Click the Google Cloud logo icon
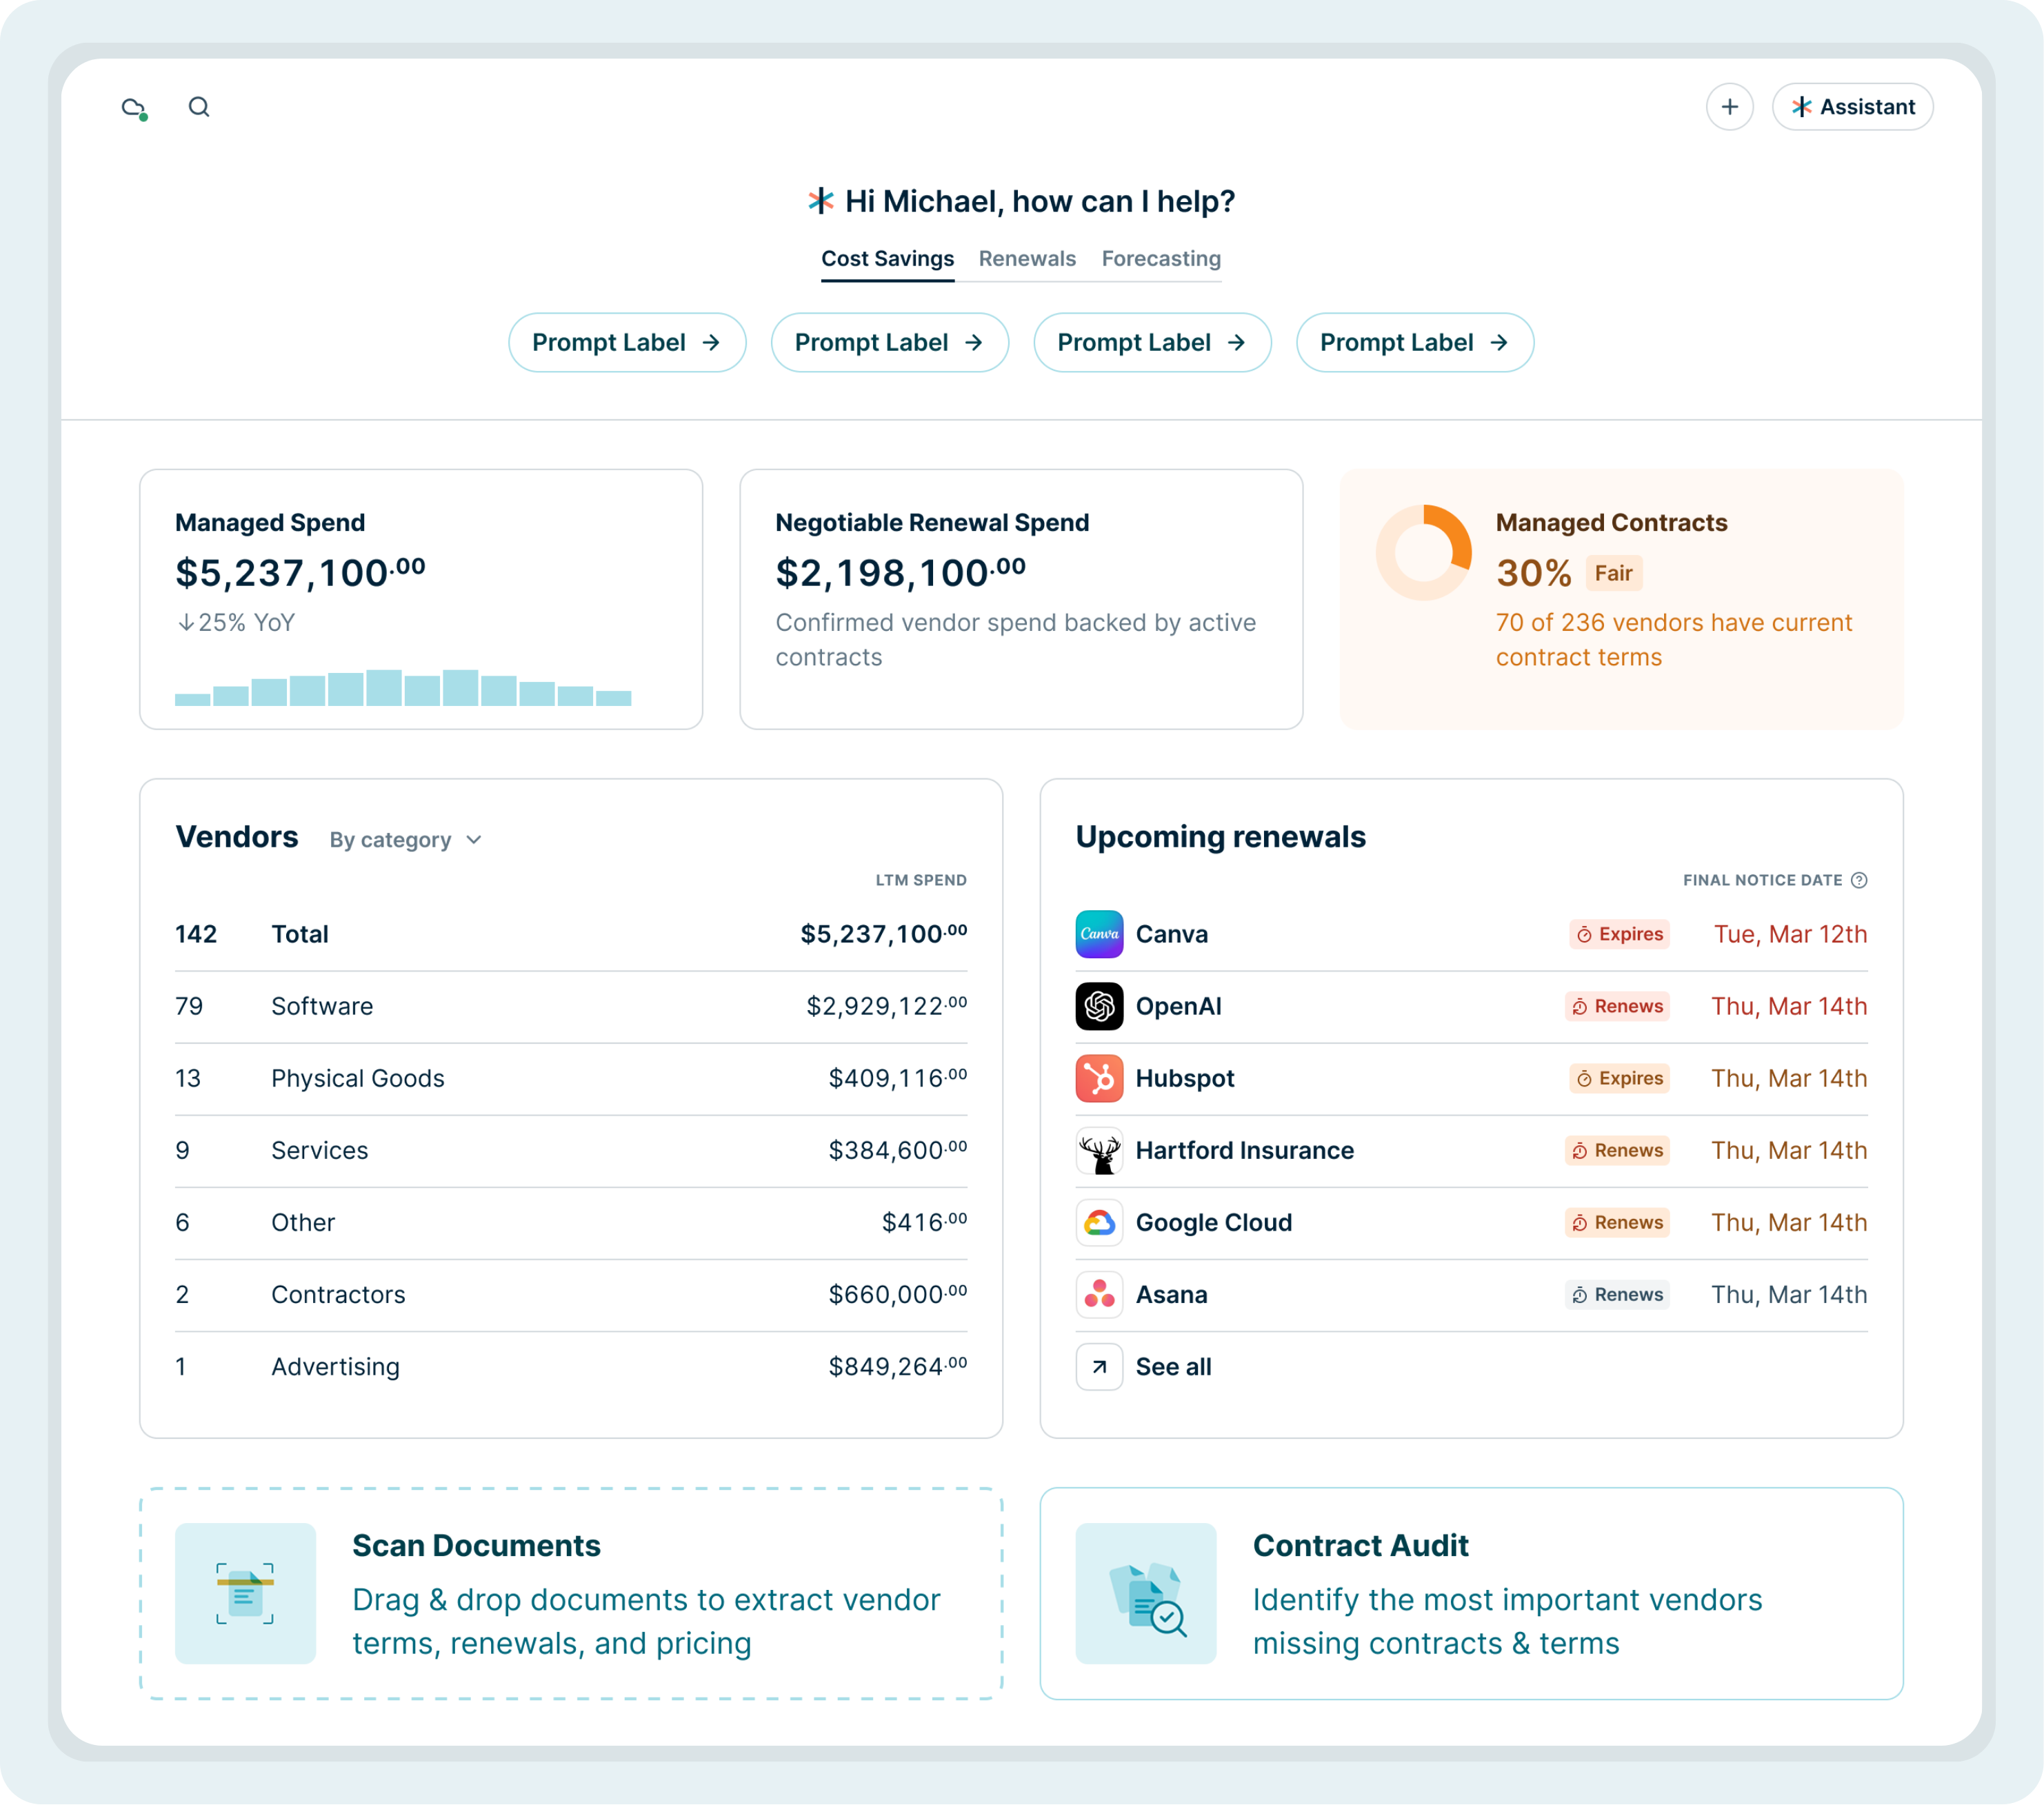The width and height of the screenshot is (2044, 1805). click(1099, 1222)
